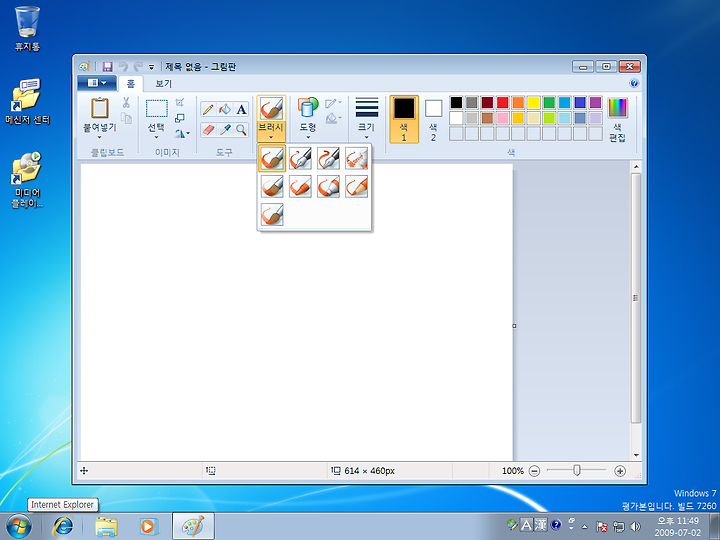Select 색 1 foreground color button
The image size is (720, 540).
pos(404,119)
